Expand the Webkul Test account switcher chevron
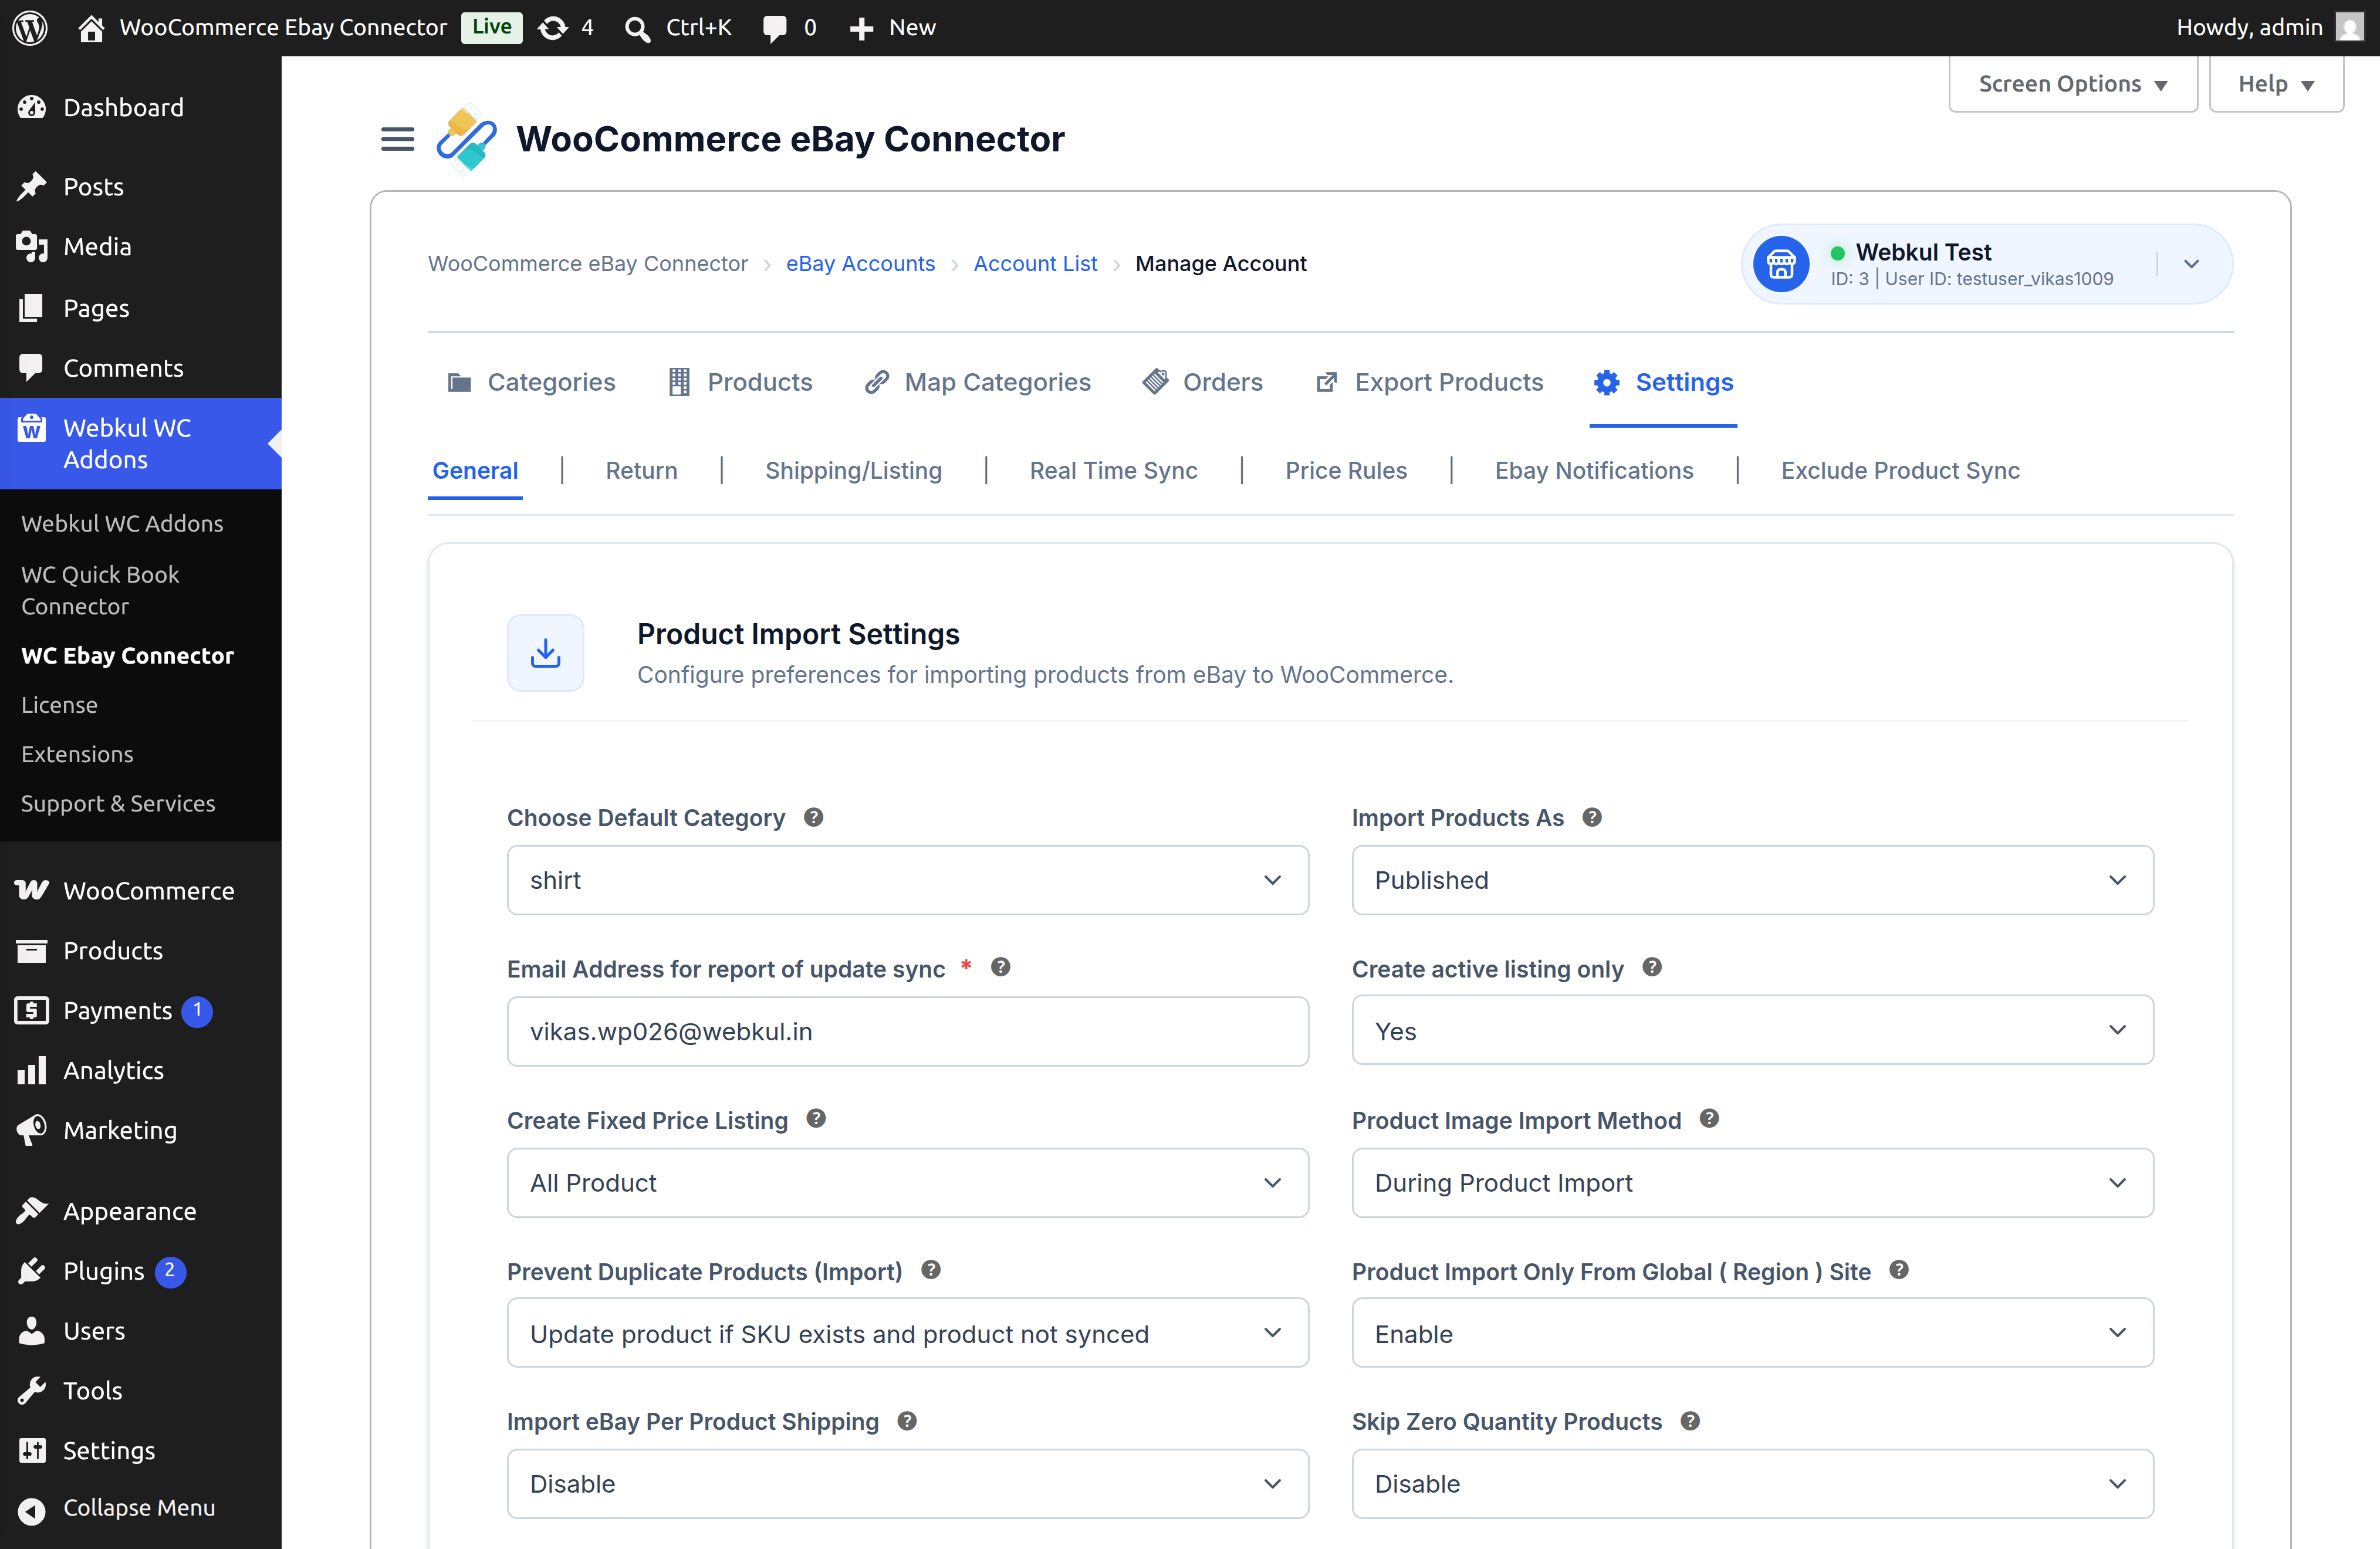Viewport: 2380px width, 1549px height. (x=2191, y=264)
